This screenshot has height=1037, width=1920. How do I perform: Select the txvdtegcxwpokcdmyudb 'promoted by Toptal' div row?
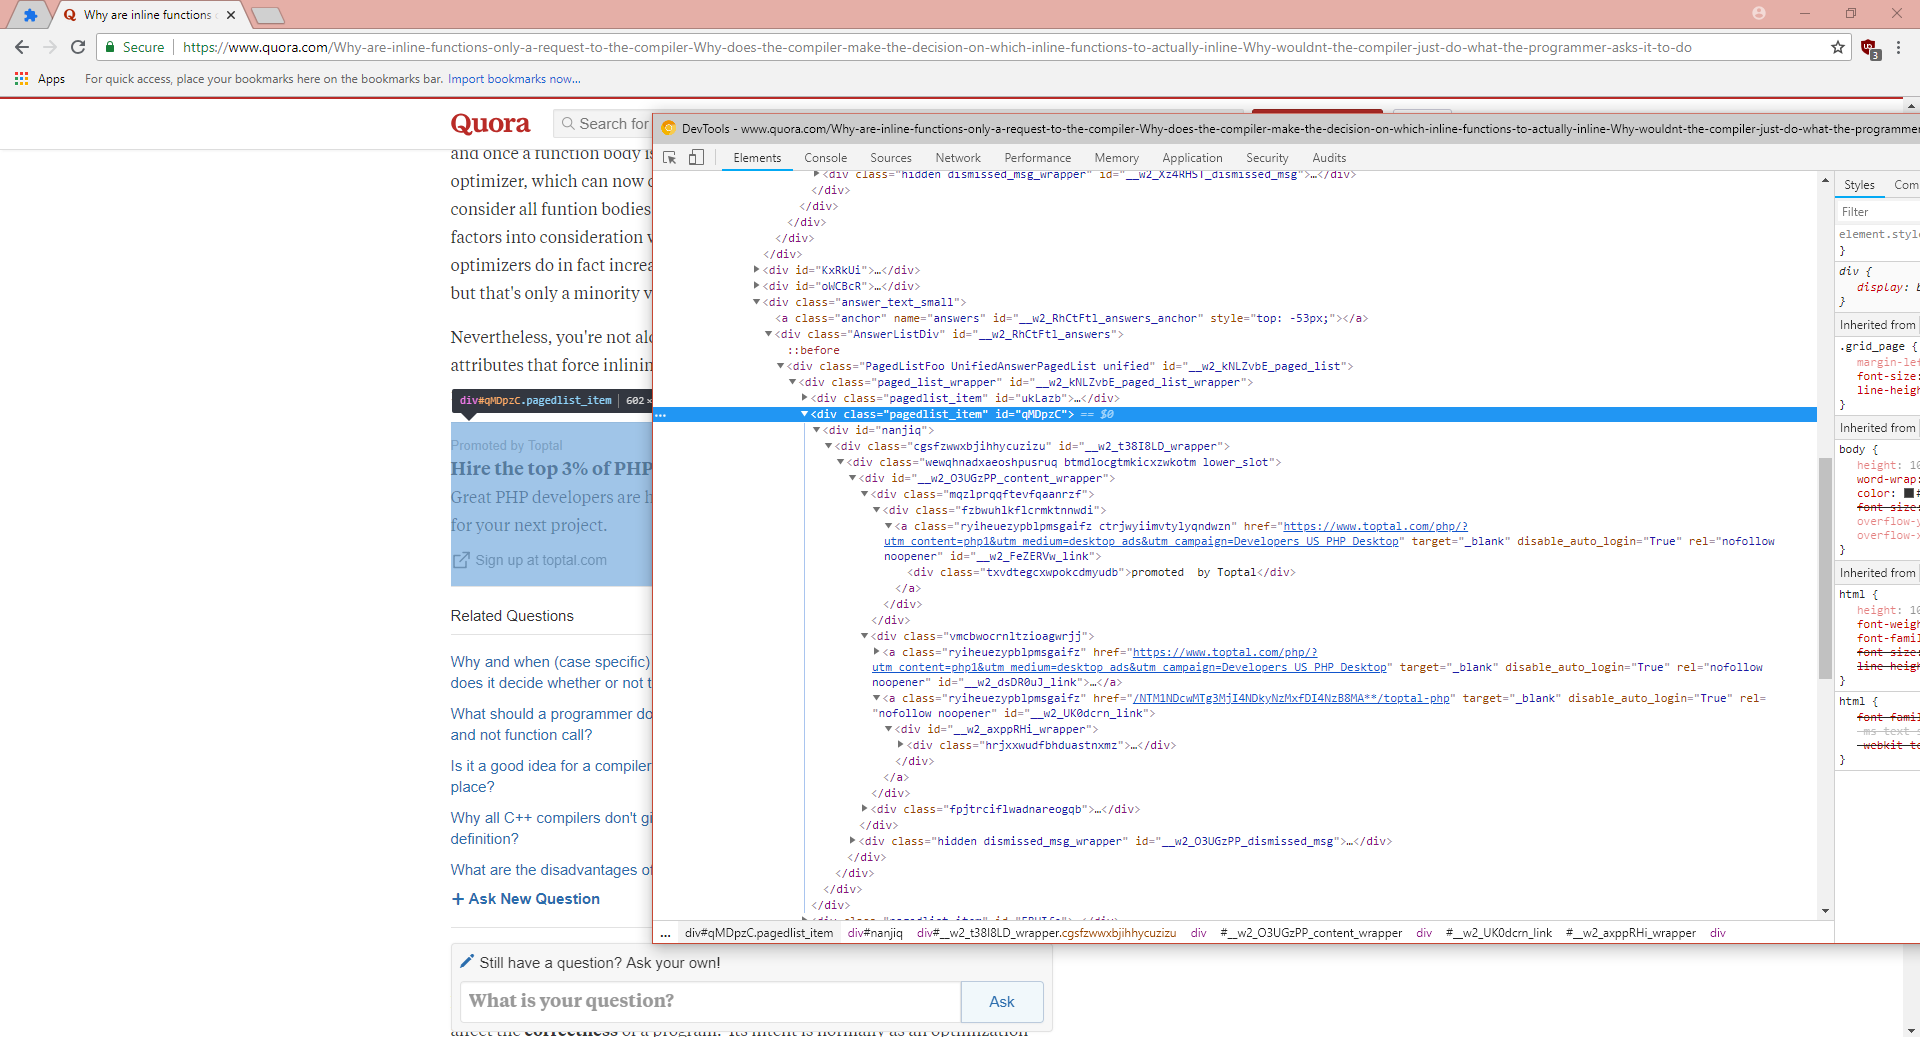[x=1103, y=573]
